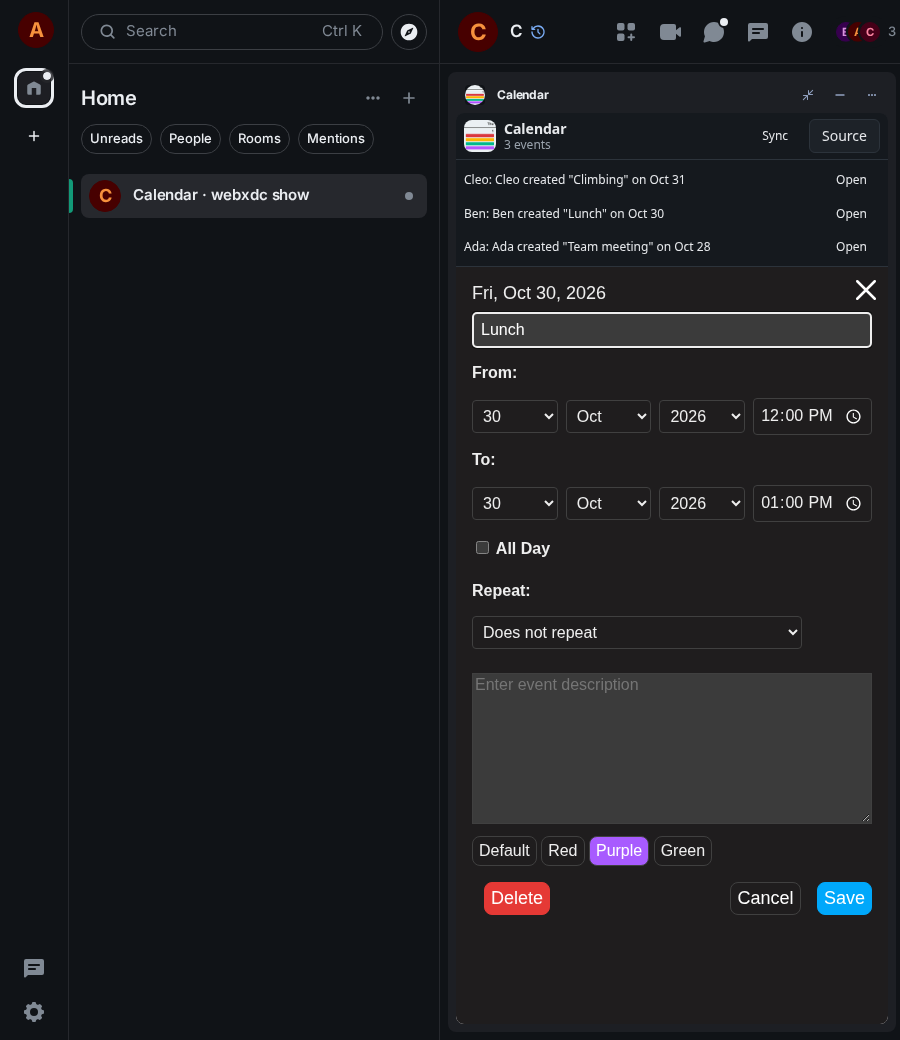Select the Green event color
The width and height of the screenshot is (900, 1040).
(682, 851)
